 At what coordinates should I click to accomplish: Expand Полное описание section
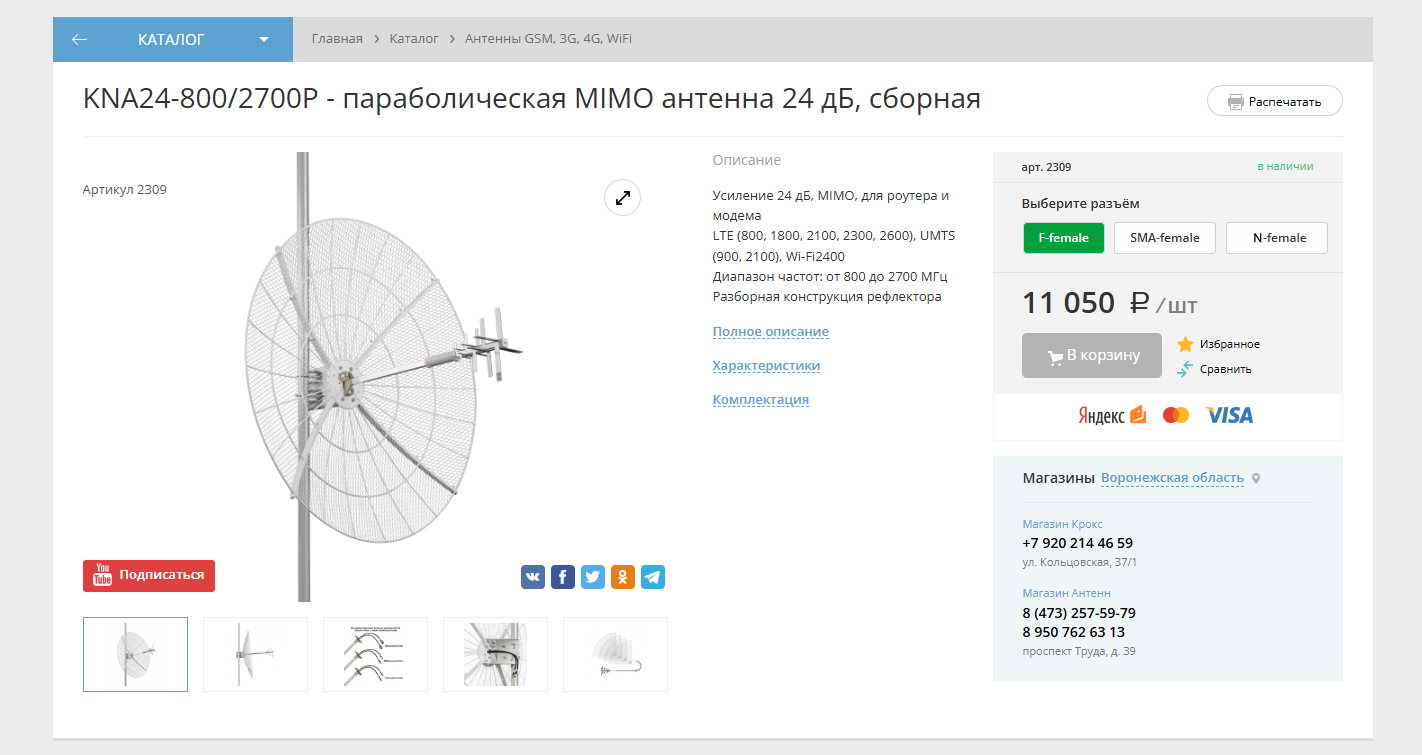770,331
